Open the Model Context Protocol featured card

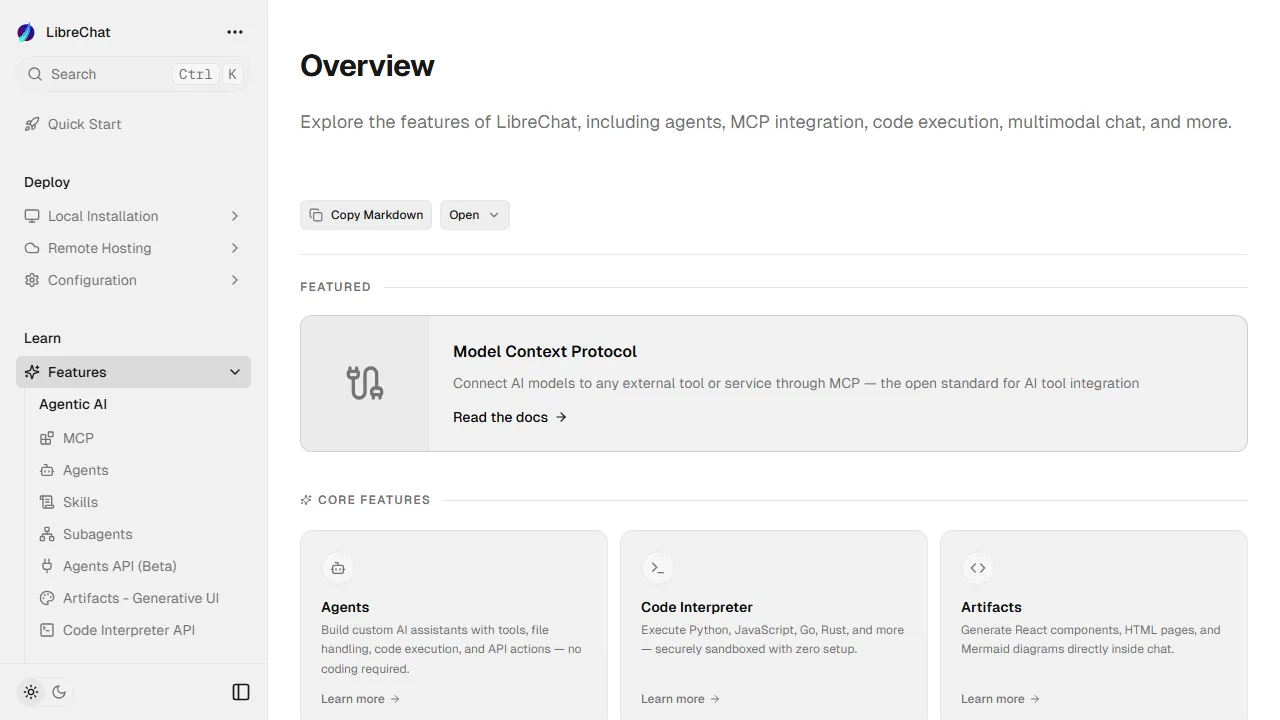pos(774,384)
